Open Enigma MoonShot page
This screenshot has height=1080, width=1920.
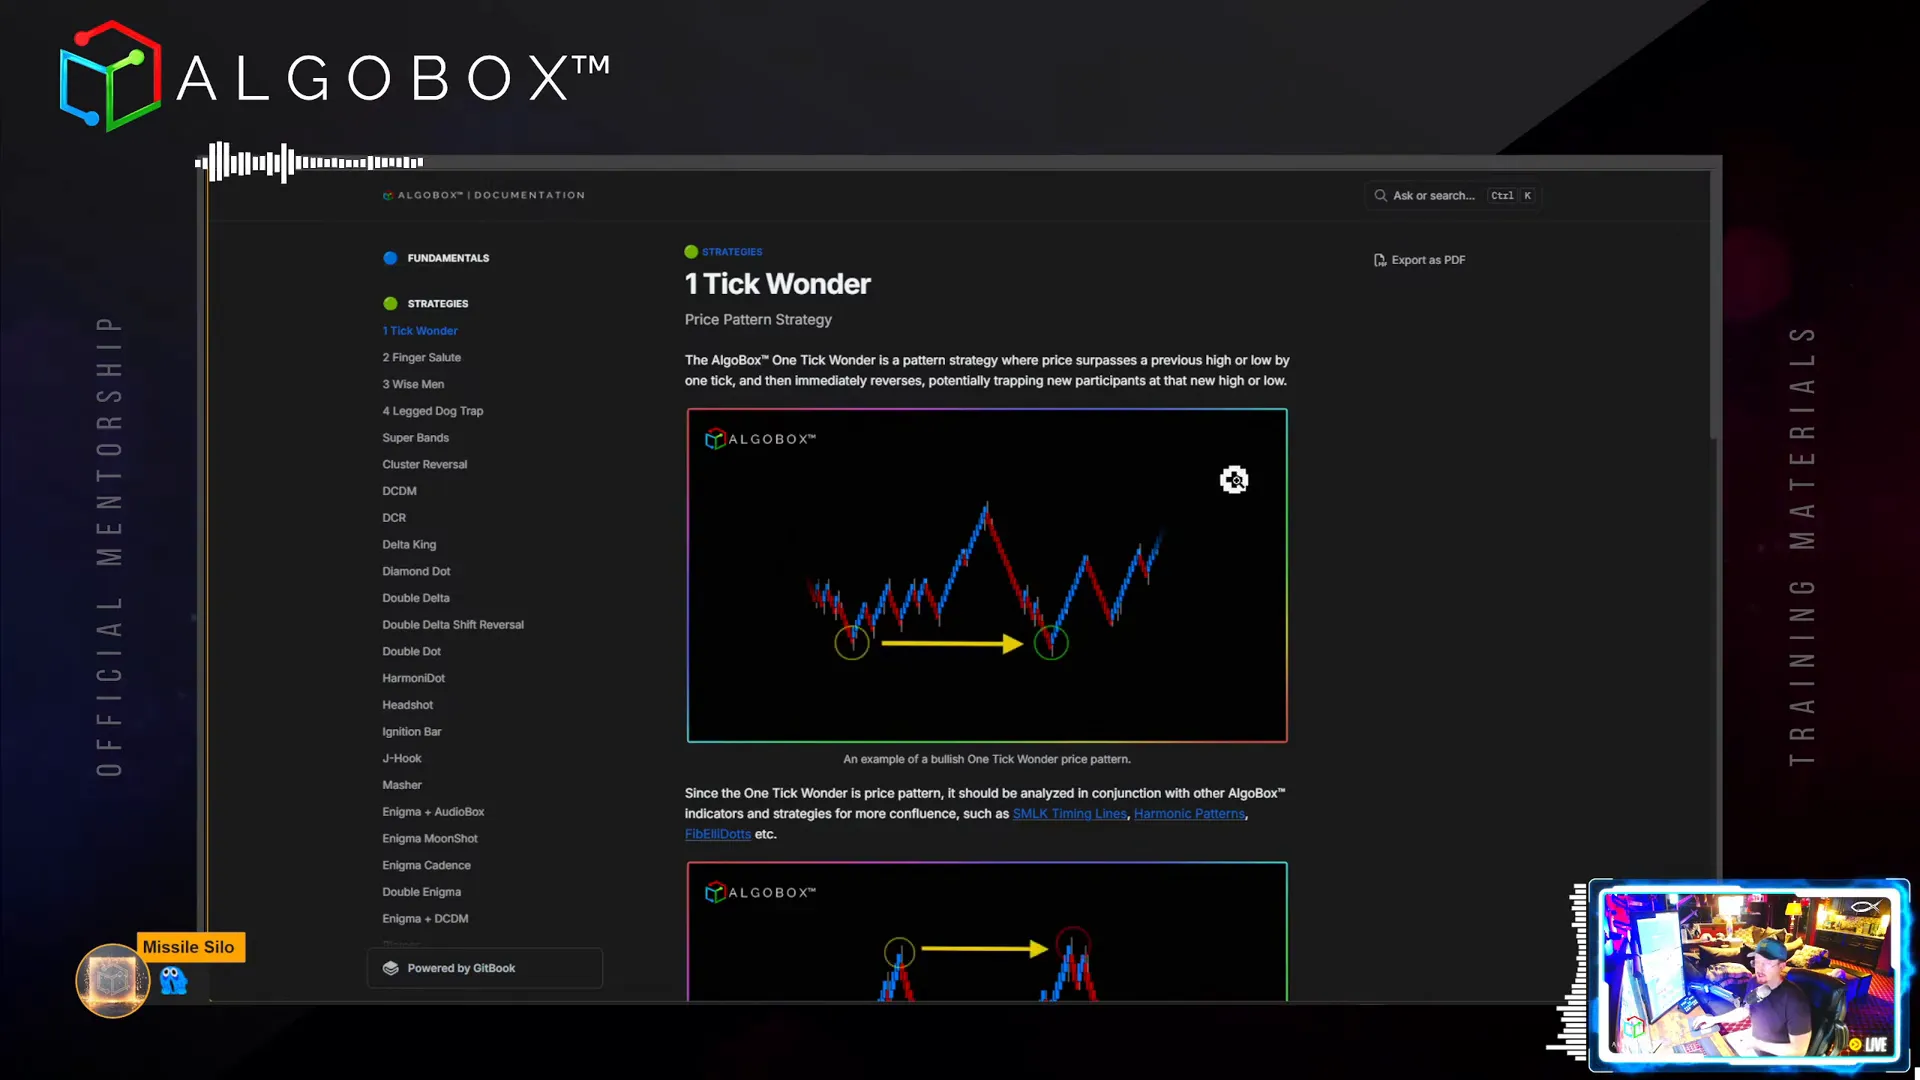coord(430,839)
